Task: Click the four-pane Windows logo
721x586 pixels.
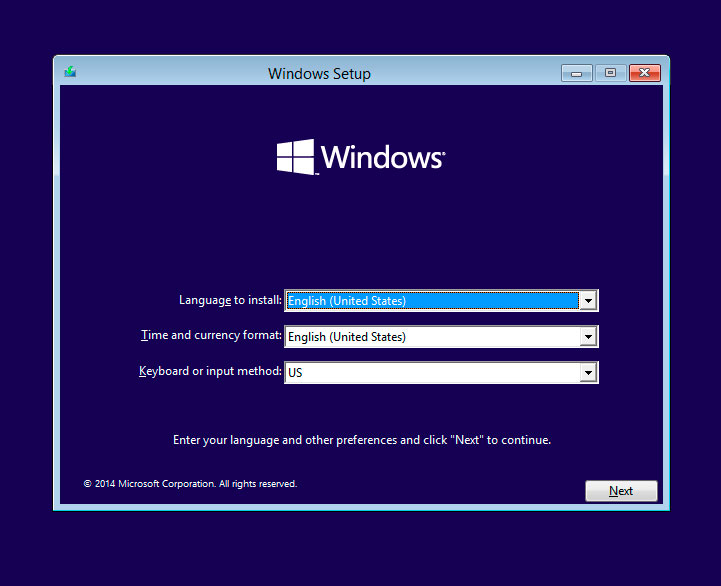Action: [295, 157]
